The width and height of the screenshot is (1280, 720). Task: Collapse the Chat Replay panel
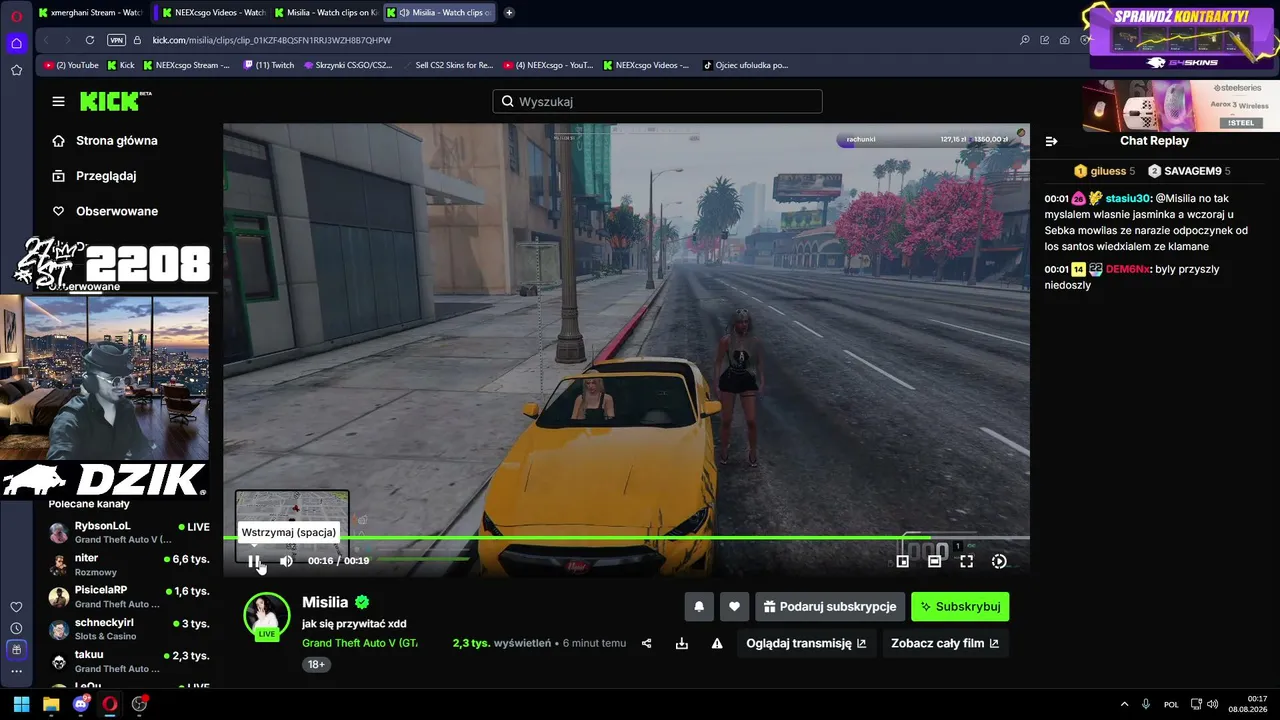pos(1051,141)
